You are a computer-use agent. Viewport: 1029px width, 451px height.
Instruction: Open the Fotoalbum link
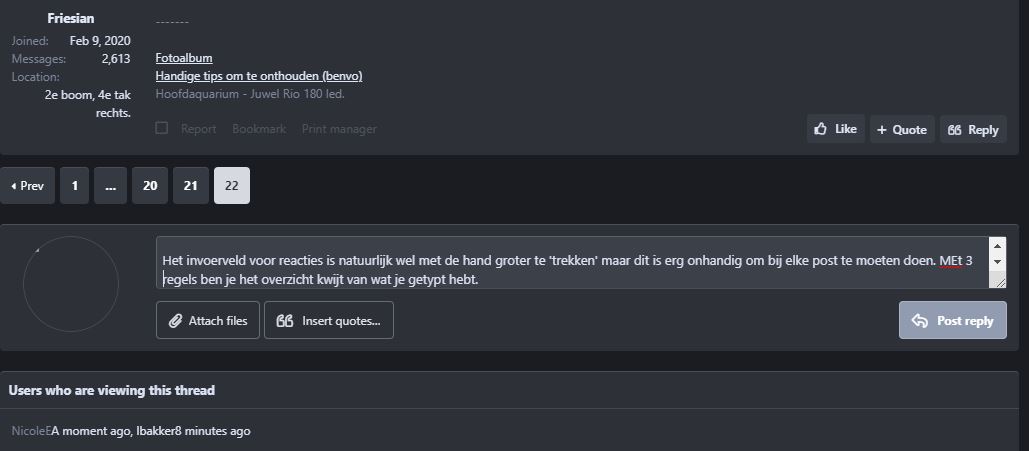click(x=184, y=58)
